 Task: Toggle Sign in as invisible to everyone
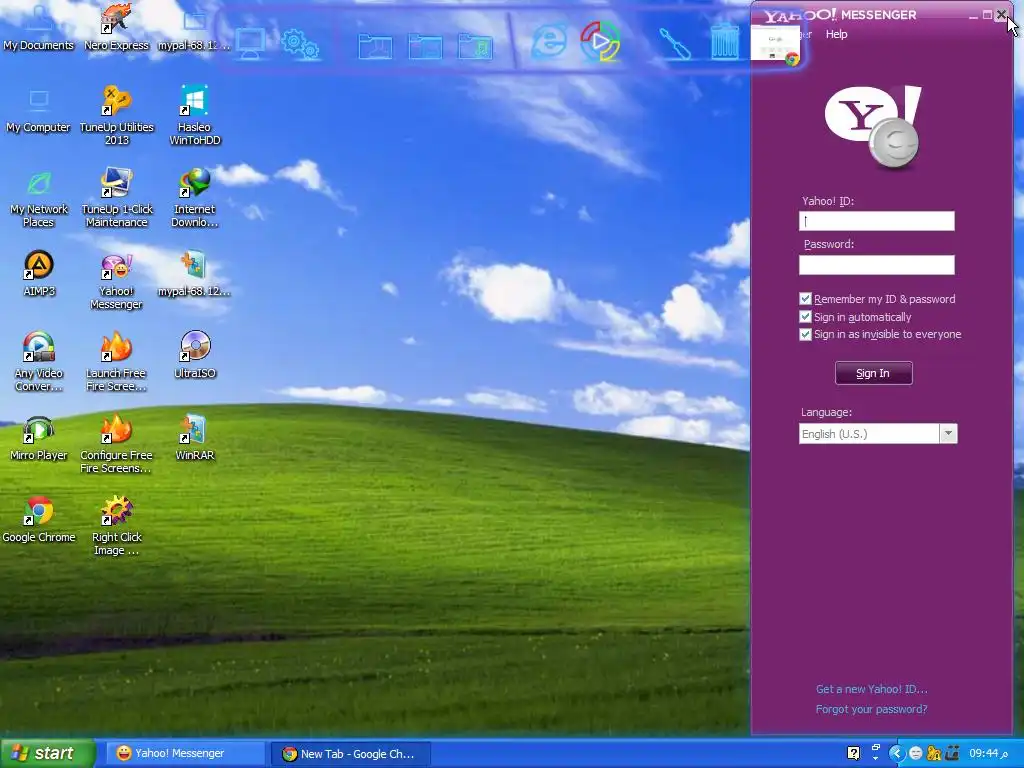point(805,334)
